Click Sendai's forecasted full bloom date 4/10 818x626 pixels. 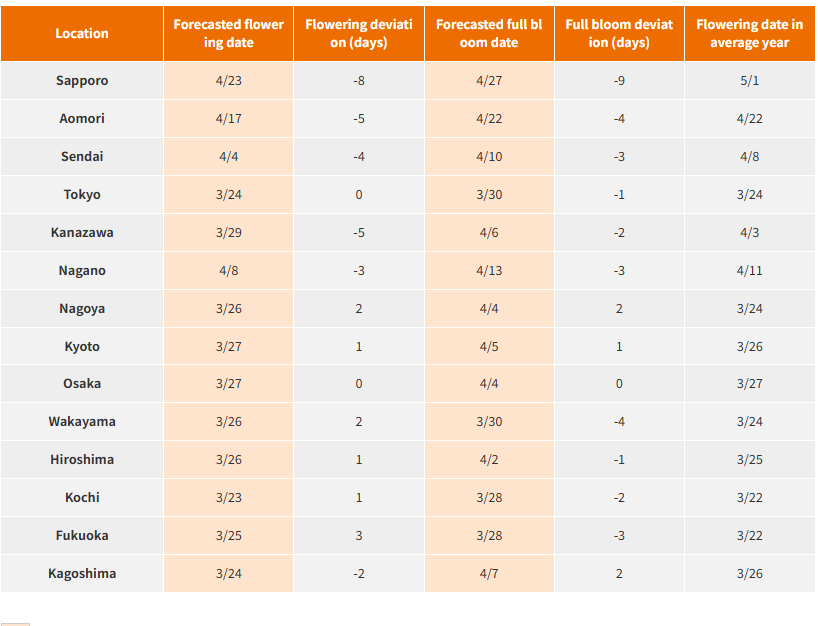tap(489, 156)
